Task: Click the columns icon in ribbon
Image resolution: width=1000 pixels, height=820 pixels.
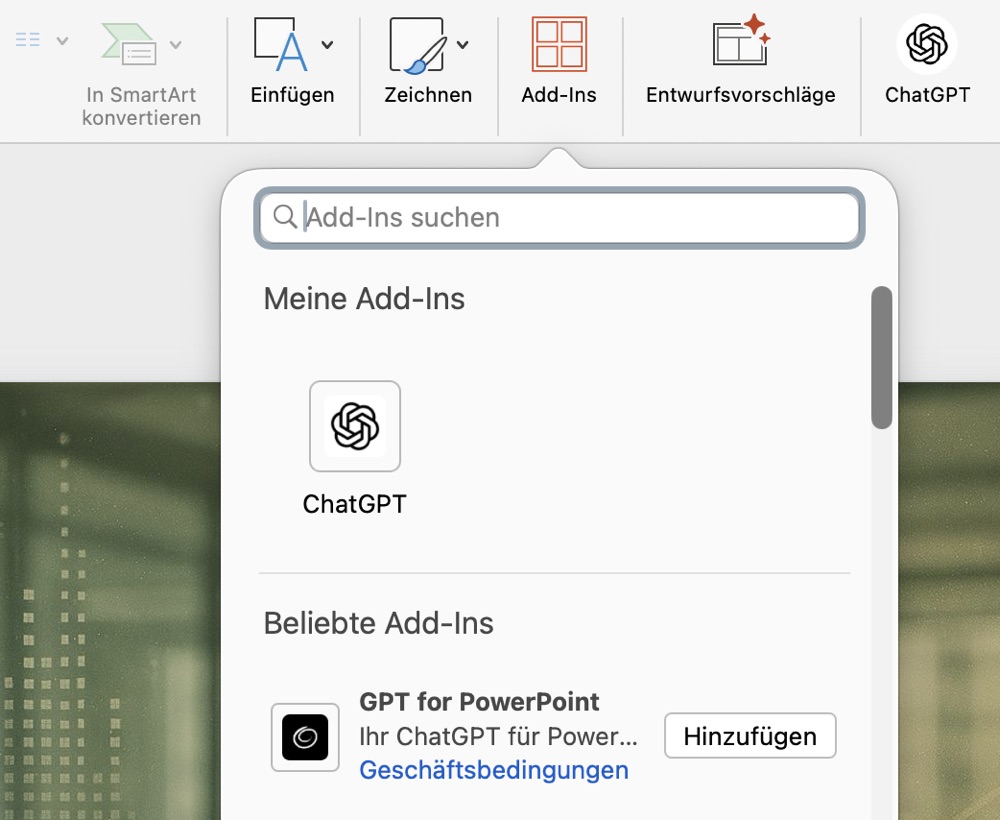Action: coord(27,40)
